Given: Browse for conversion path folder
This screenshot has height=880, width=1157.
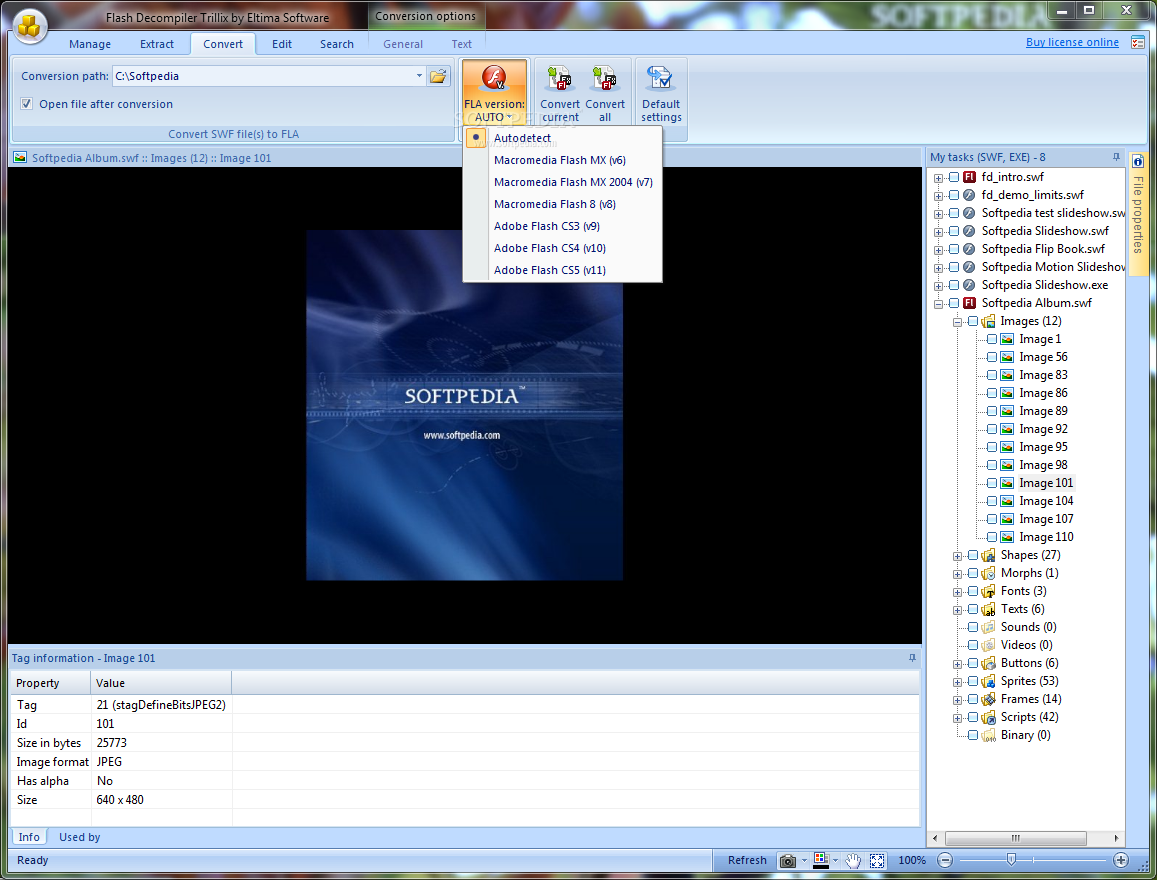Looking at the screenshot, I should tap(438, 76).
